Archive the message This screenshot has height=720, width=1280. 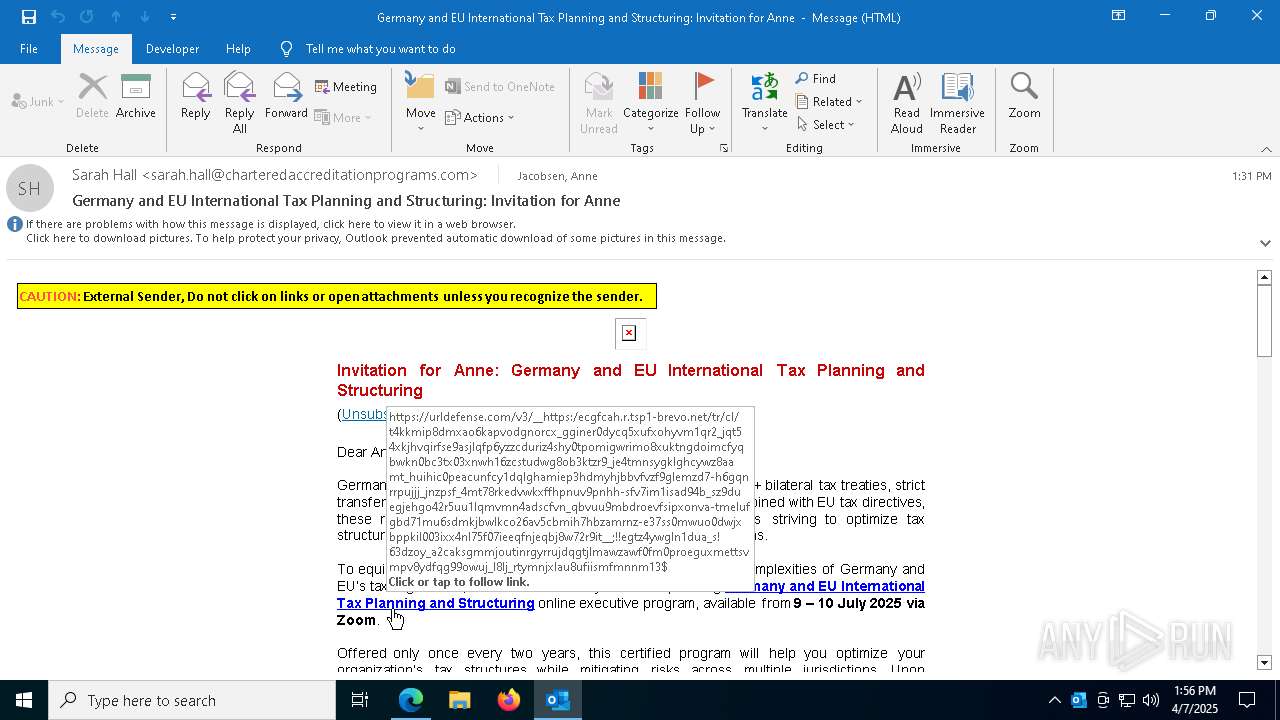click(136, 97)
